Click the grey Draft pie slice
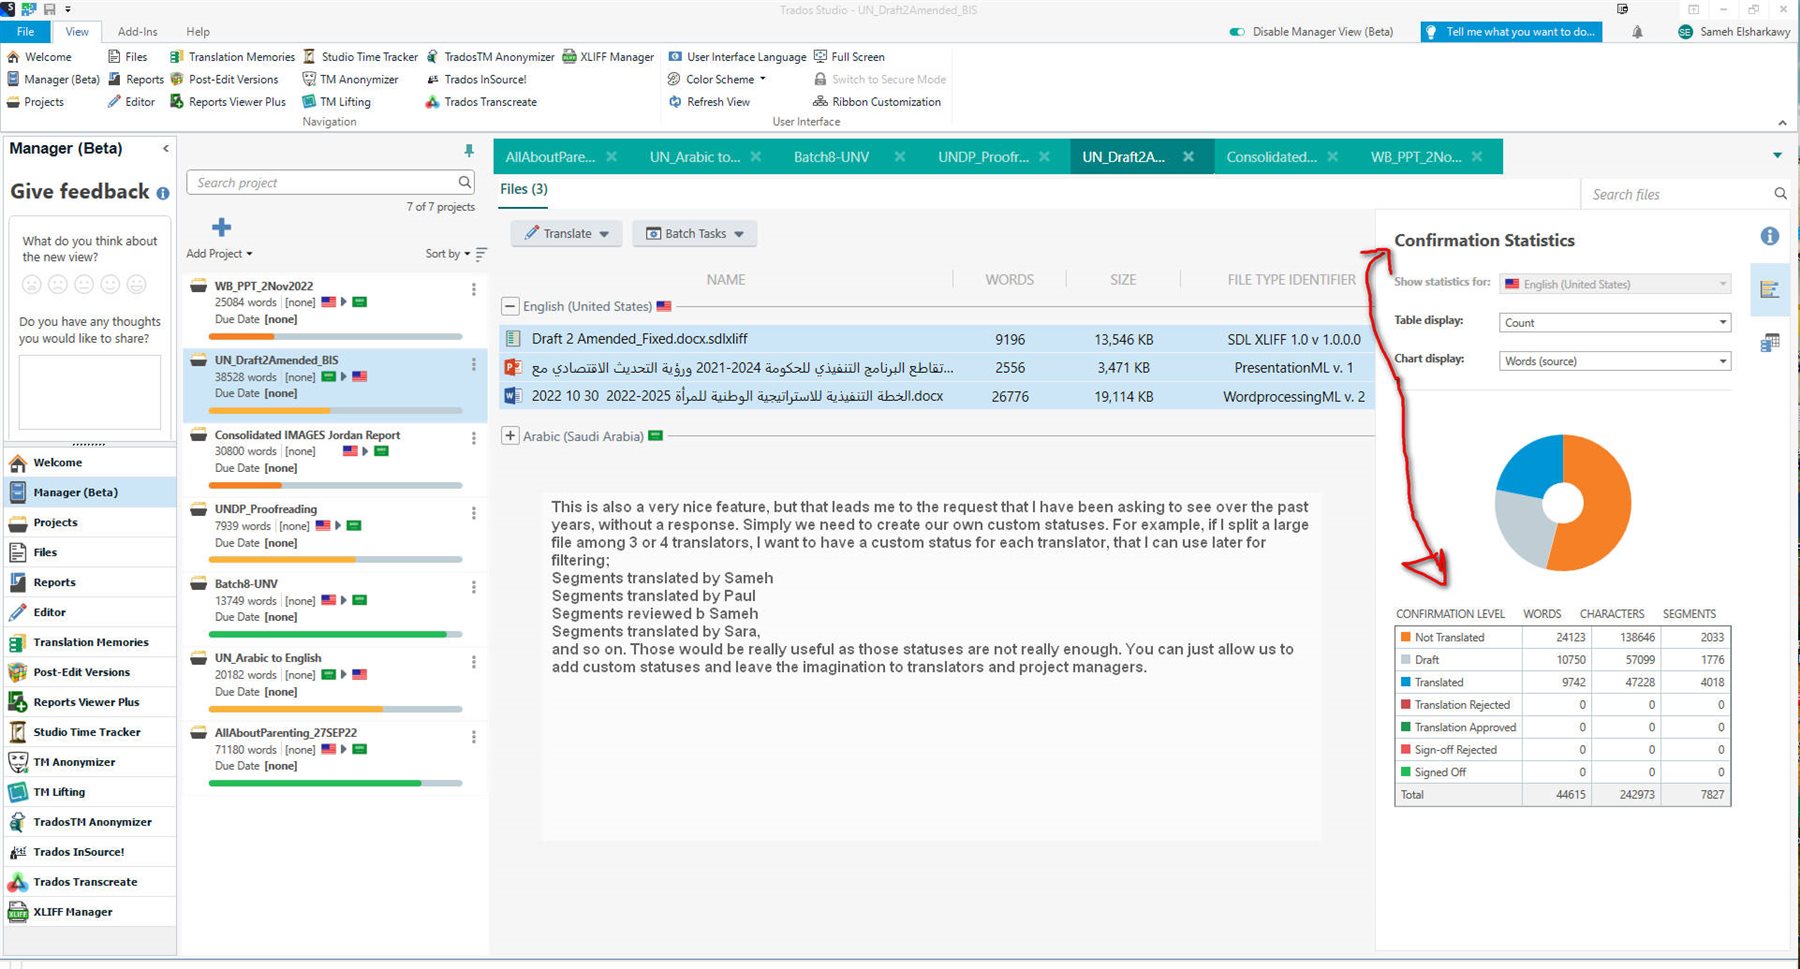 [x=1523, y=528]
